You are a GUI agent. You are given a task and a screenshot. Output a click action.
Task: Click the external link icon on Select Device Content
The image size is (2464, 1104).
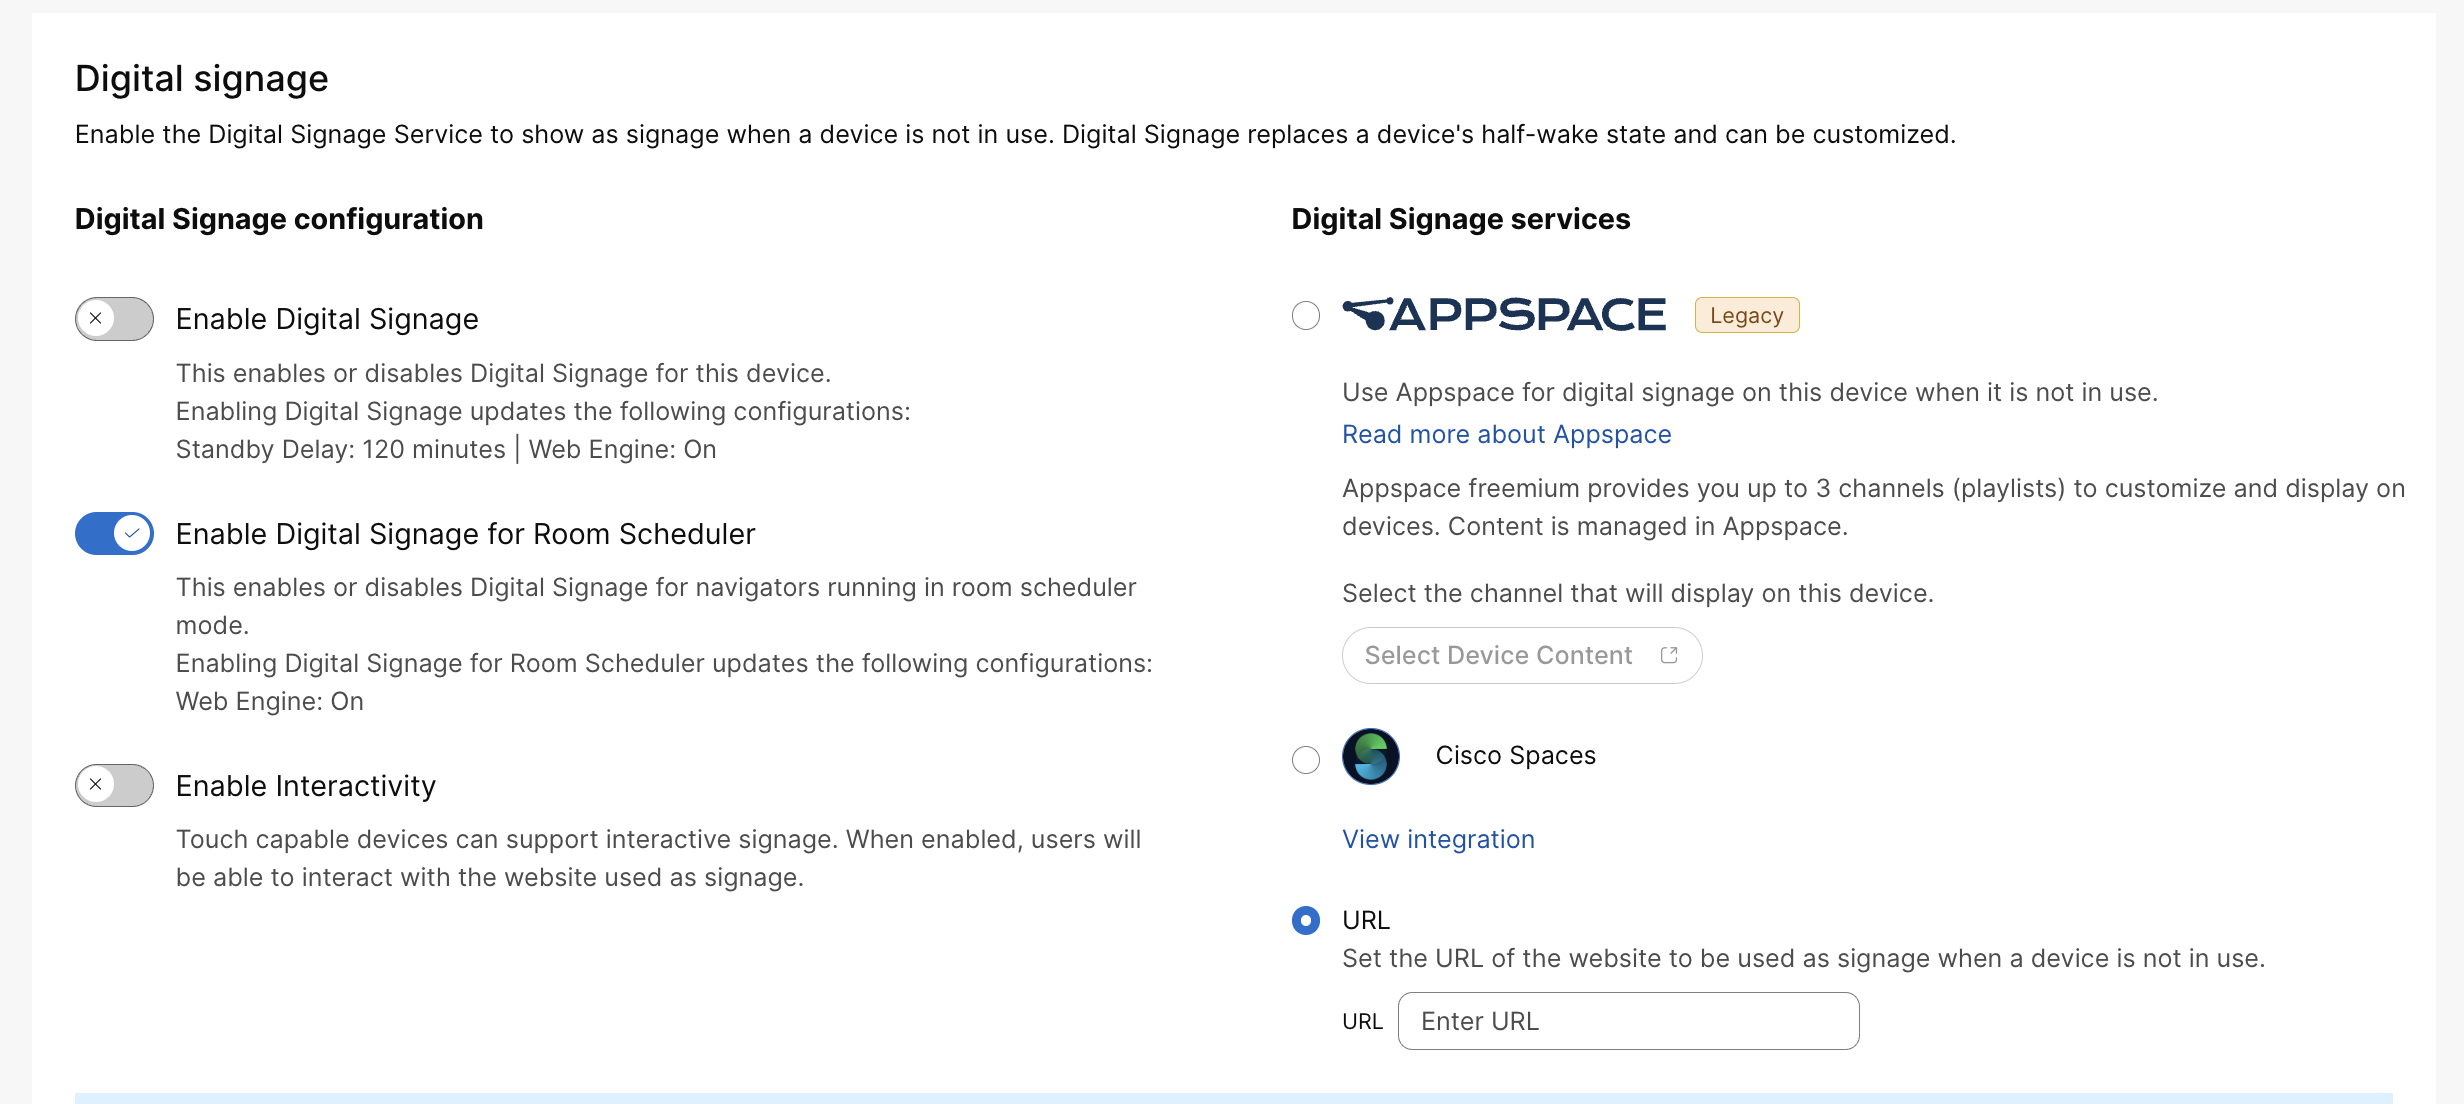pyautogui.click(x=1669, y=655)
